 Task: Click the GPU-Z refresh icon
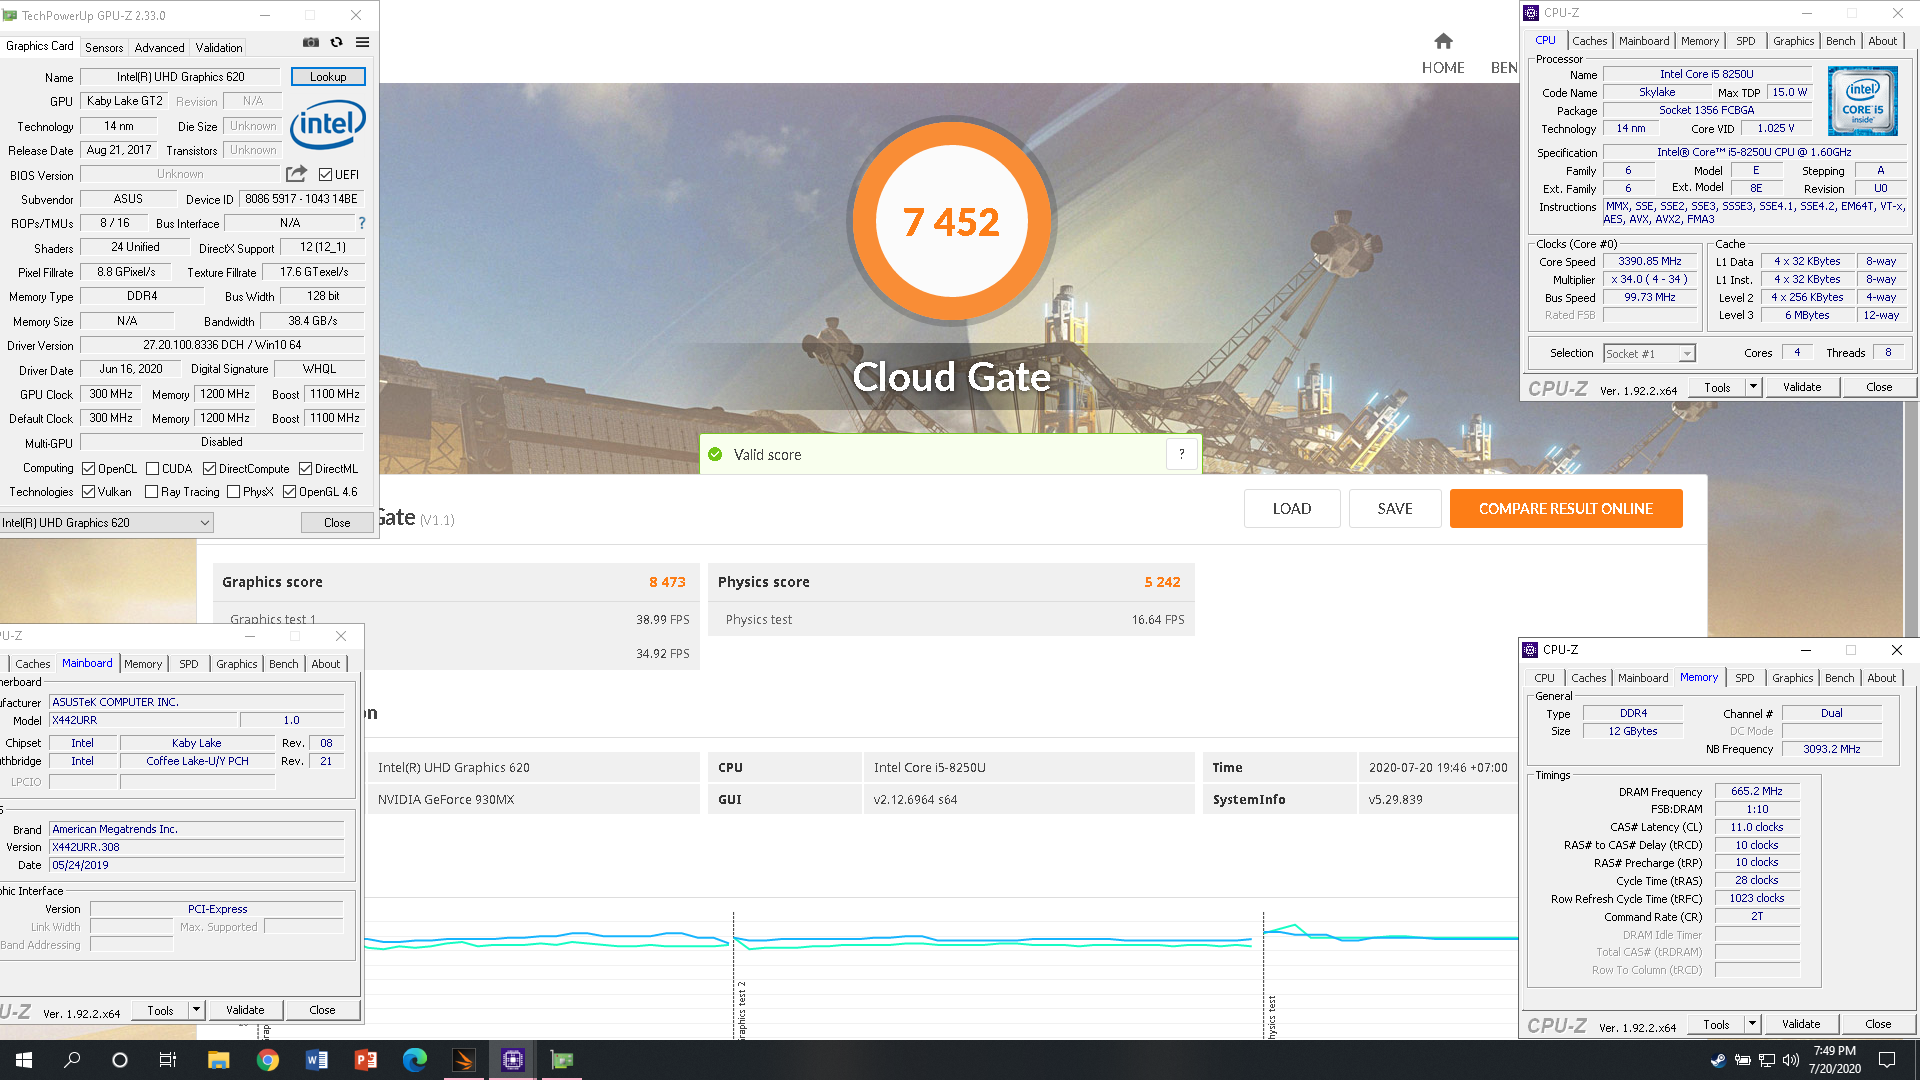pyautogui.click(x=337, y=42)
